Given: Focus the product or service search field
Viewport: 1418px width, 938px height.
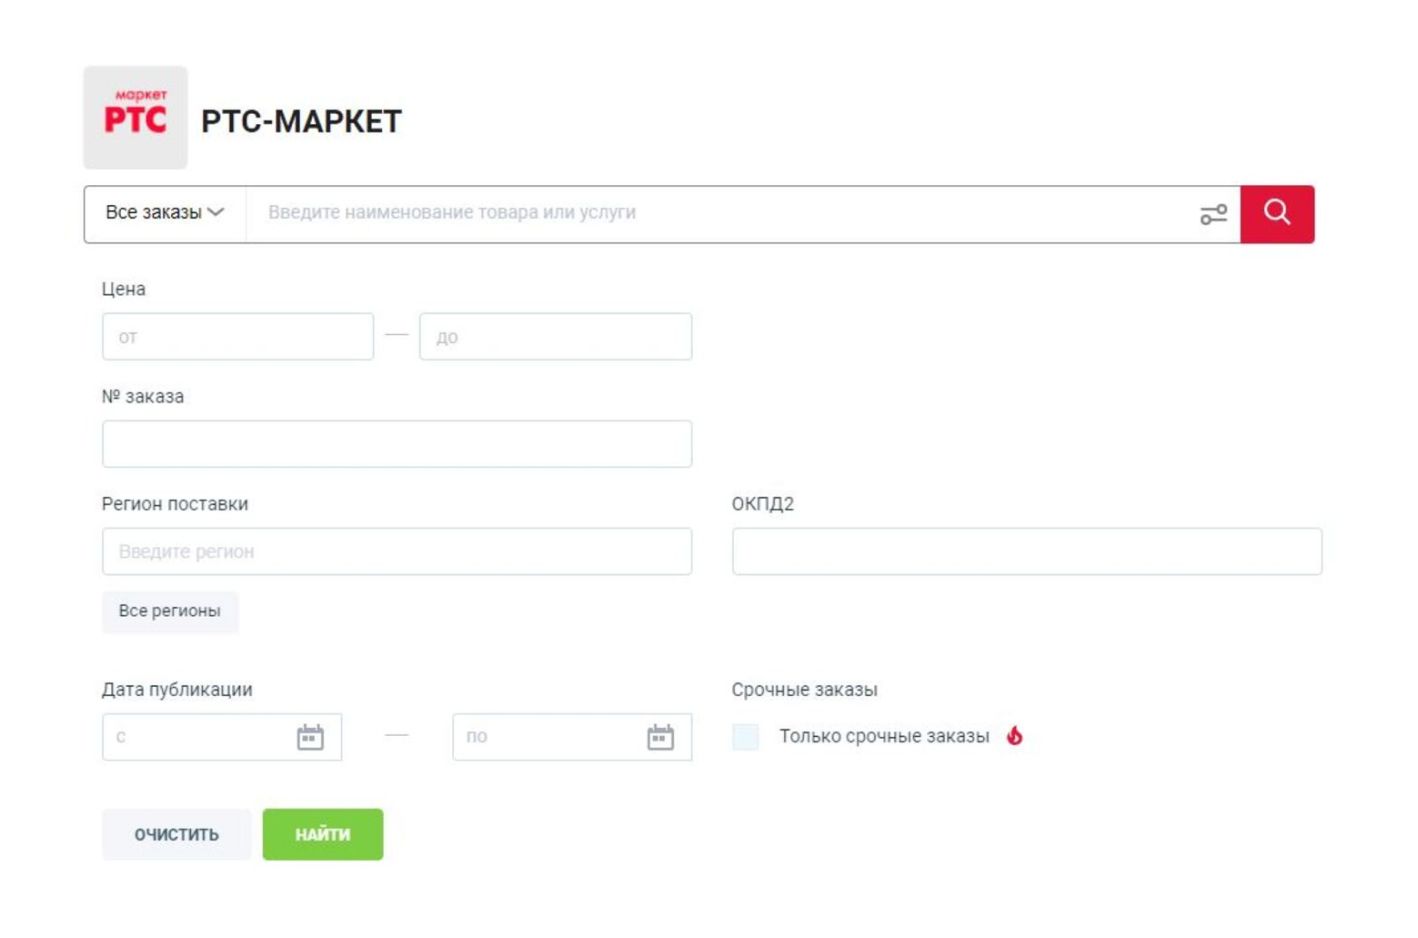Looking at the screenshot, I should pos(720,213).
